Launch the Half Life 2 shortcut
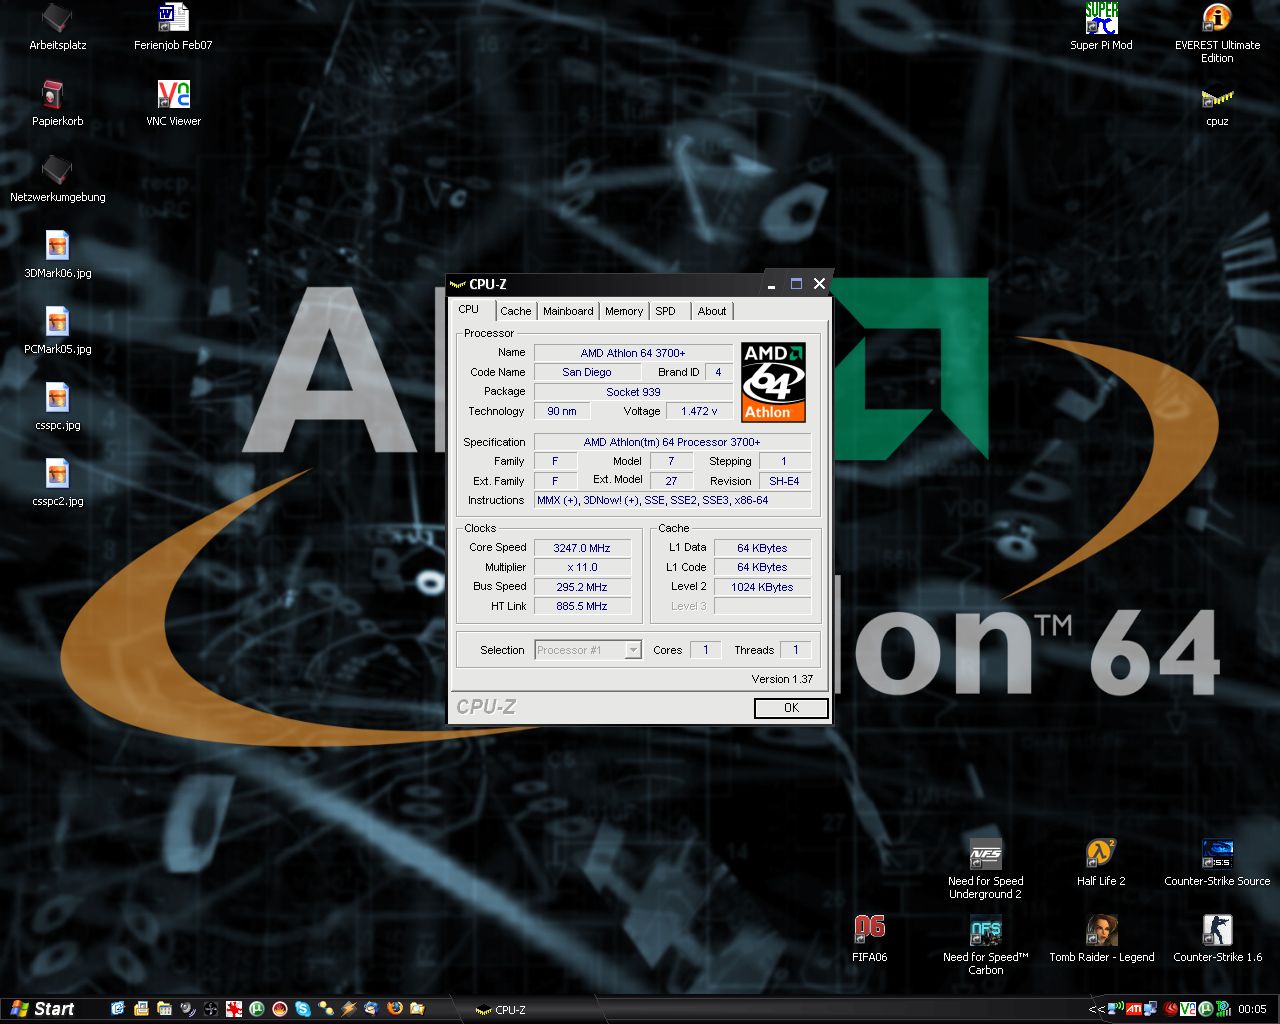 (x=1101, y=862)
